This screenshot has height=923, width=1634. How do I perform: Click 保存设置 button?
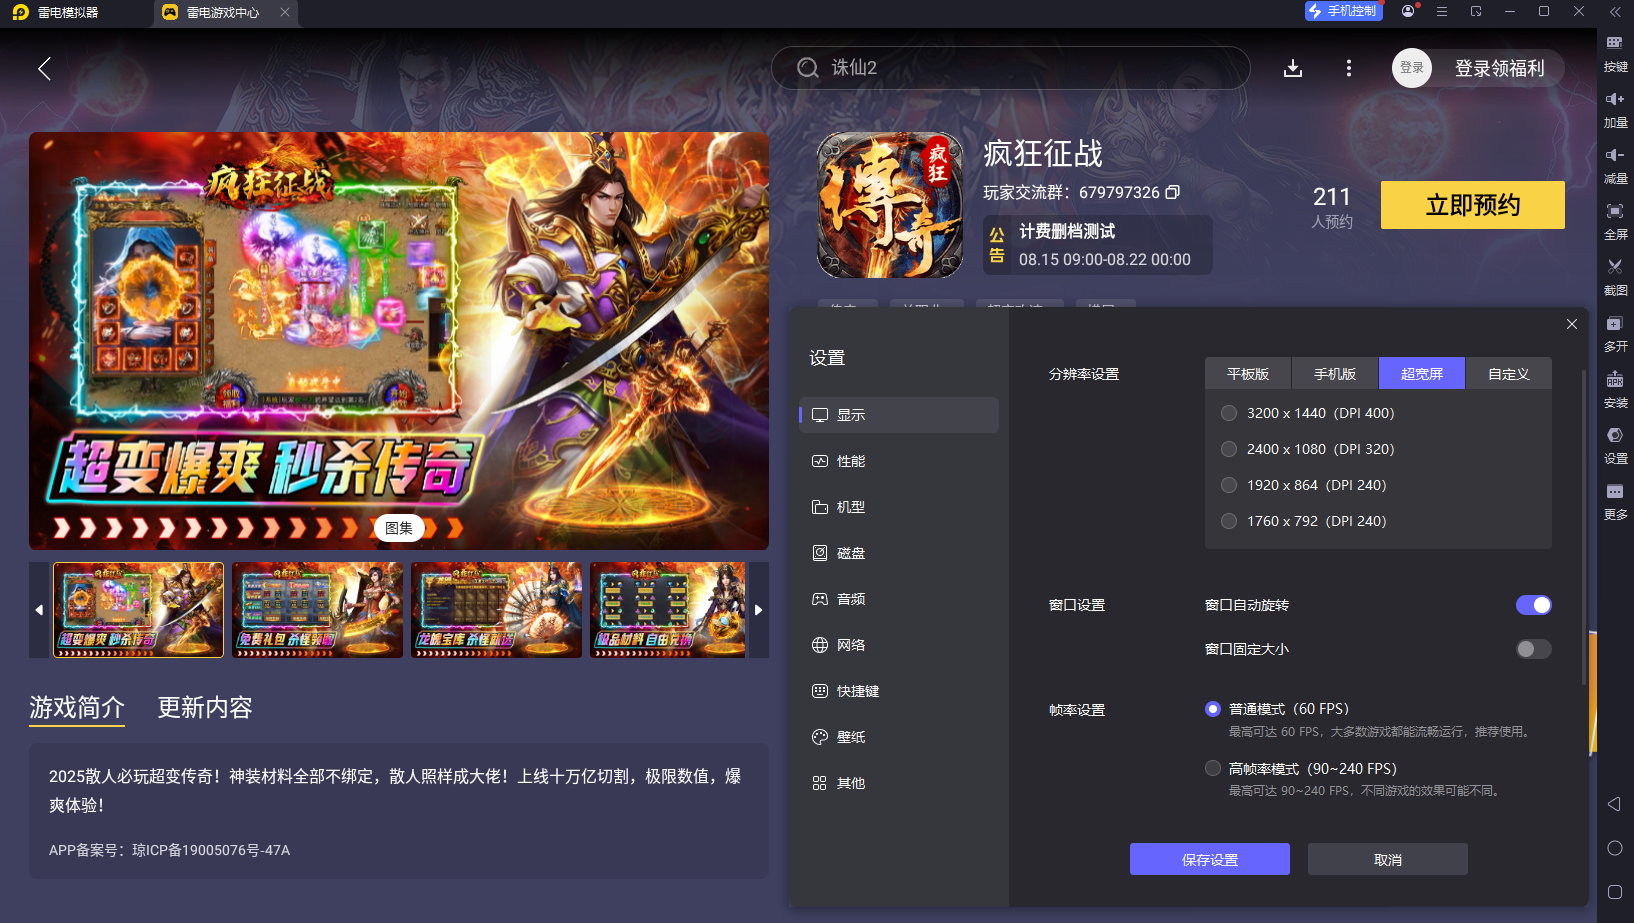[x=1210, y=859]
